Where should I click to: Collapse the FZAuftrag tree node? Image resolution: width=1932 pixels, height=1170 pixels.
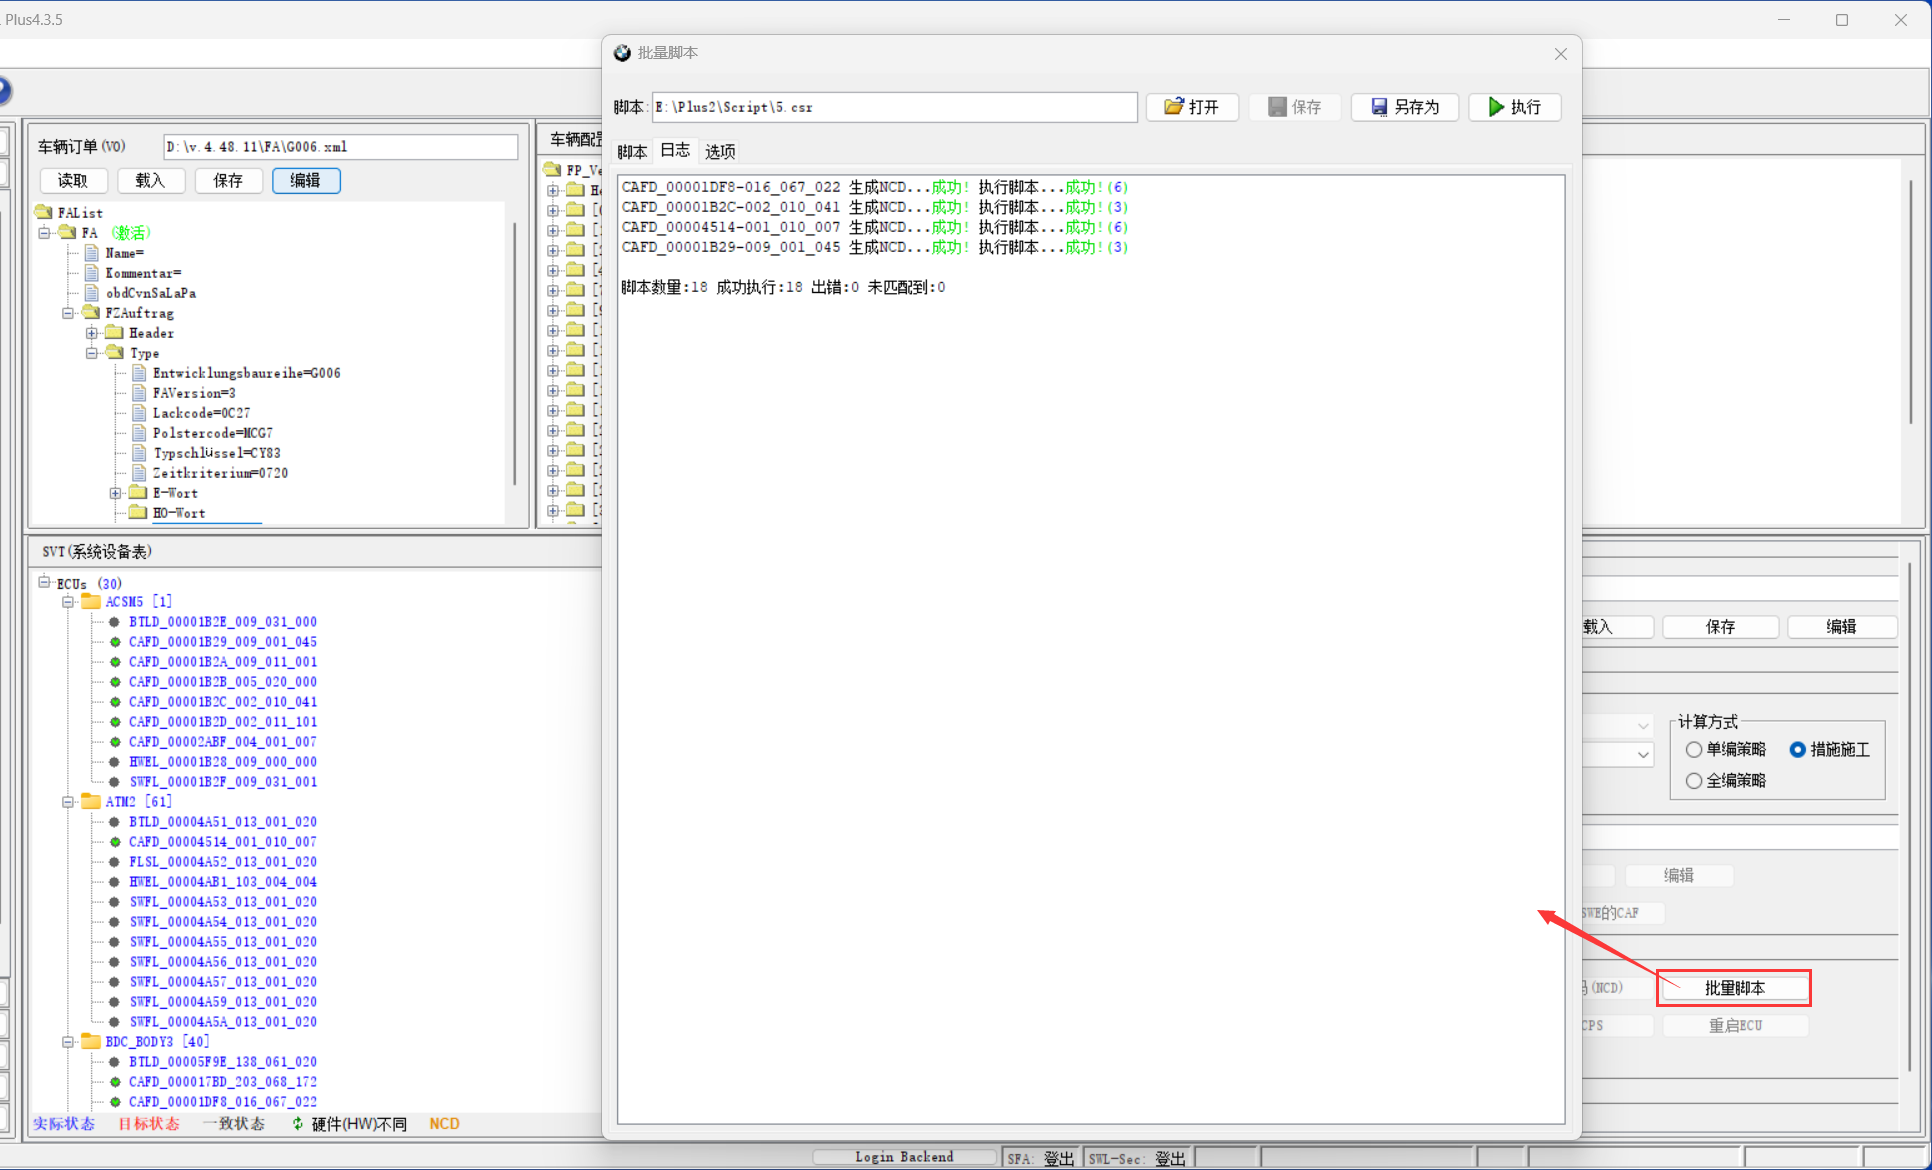(x=68, y=313)
